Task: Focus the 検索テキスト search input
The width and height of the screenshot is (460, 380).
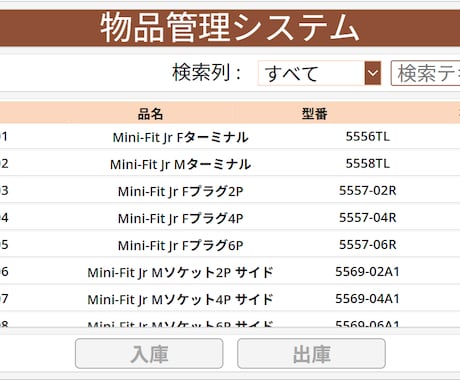Action: click(x=425, y=73)
